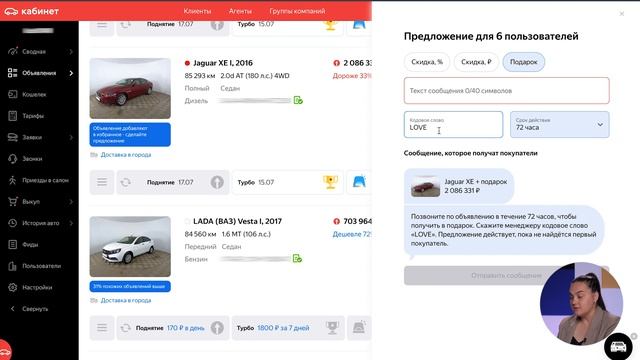Focus Текст сообщения input field

(x=507, y=91)
